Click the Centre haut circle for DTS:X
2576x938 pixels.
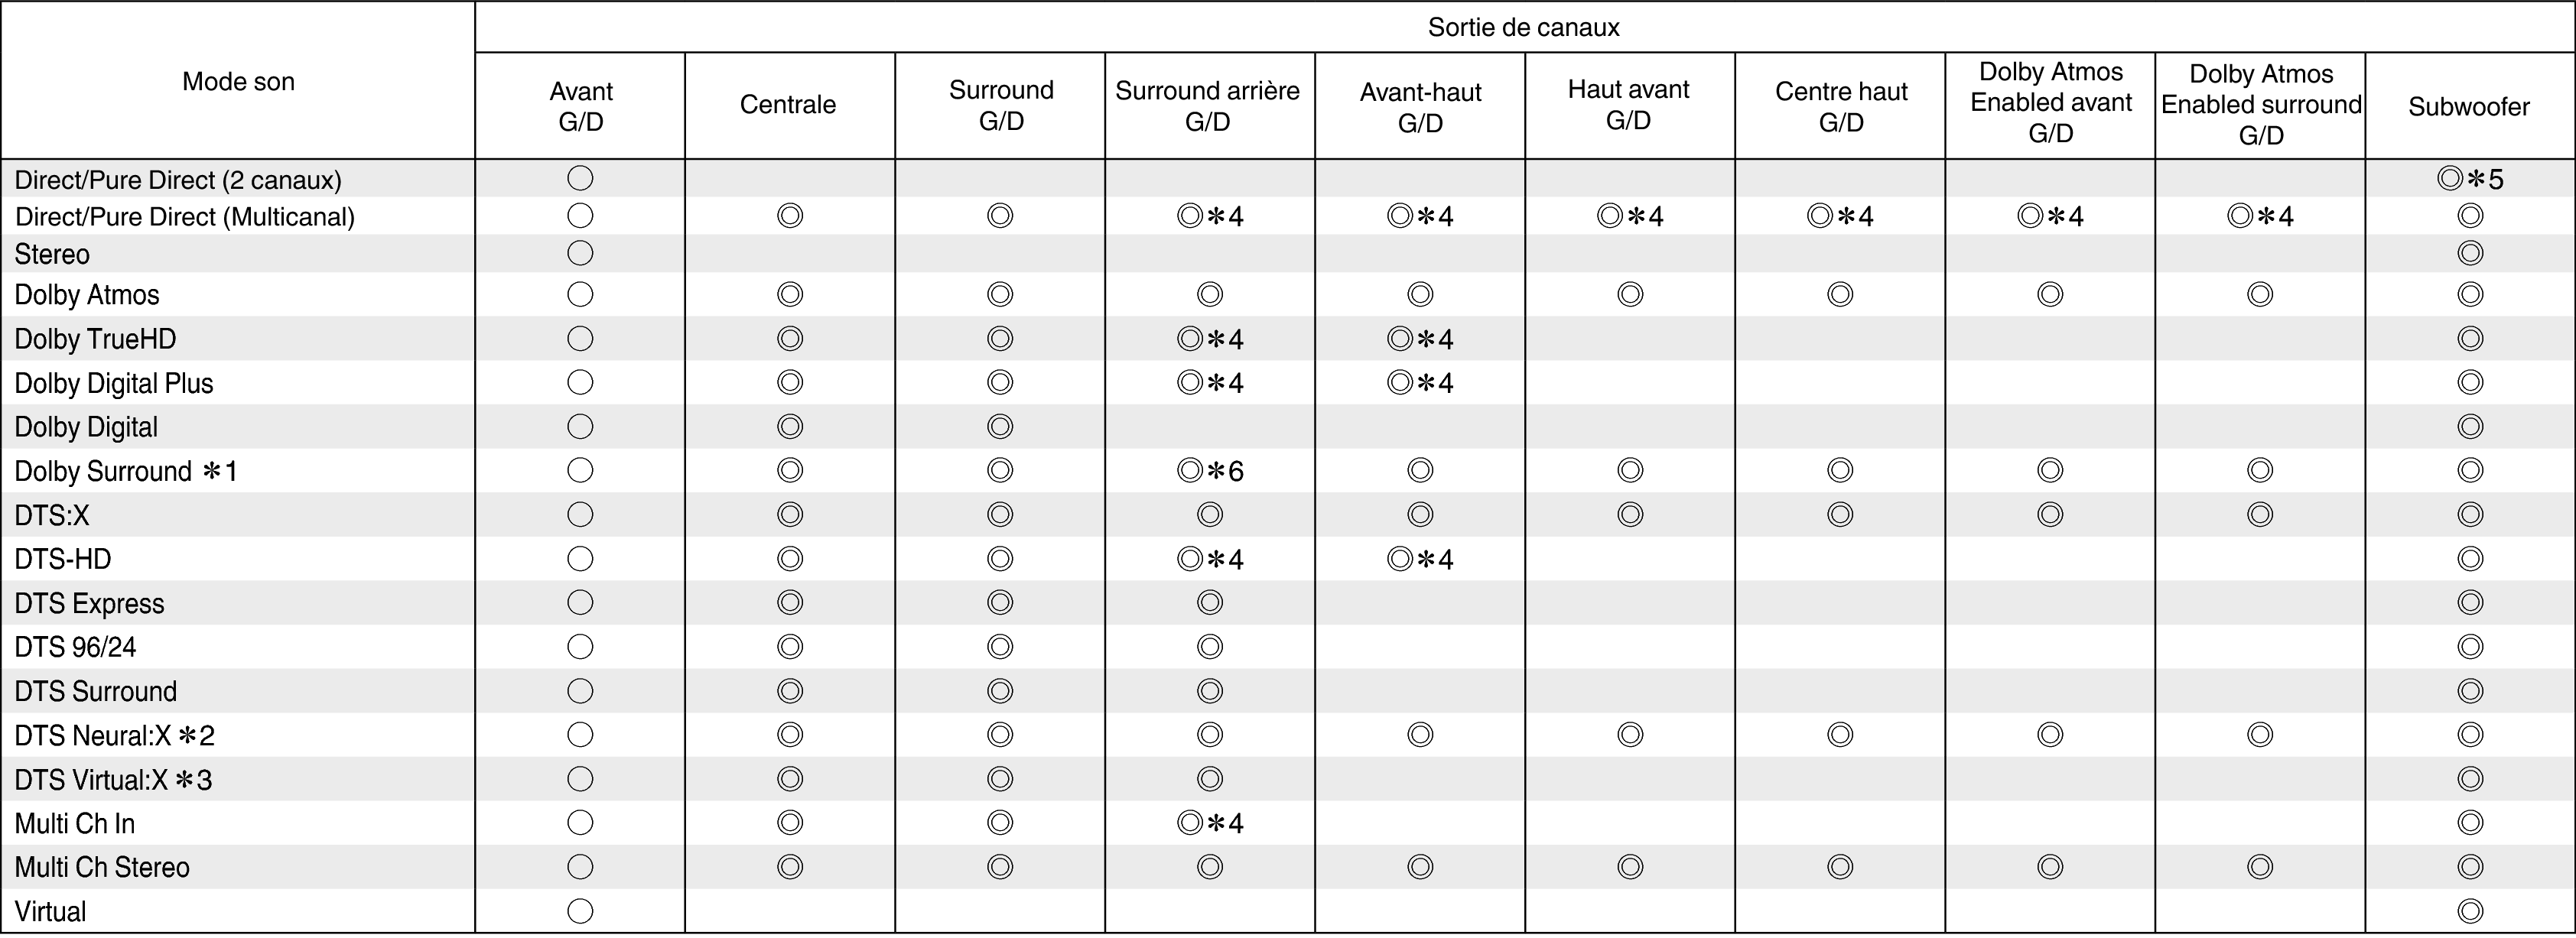(x=1840, y=515)
